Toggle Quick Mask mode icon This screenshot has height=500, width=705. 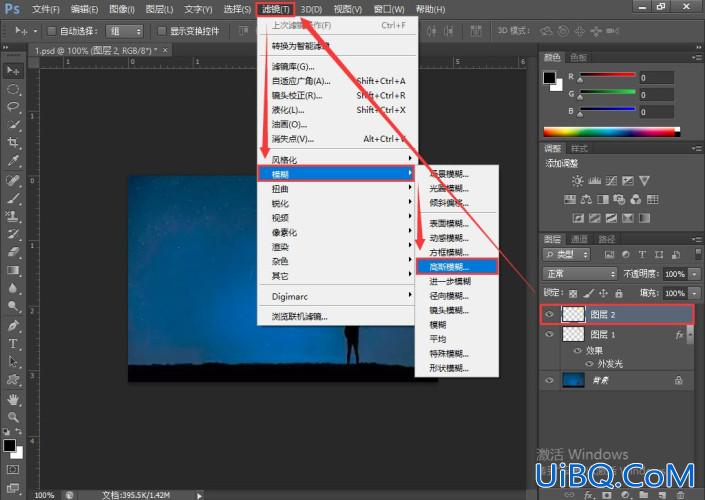(x=13, y=469)
